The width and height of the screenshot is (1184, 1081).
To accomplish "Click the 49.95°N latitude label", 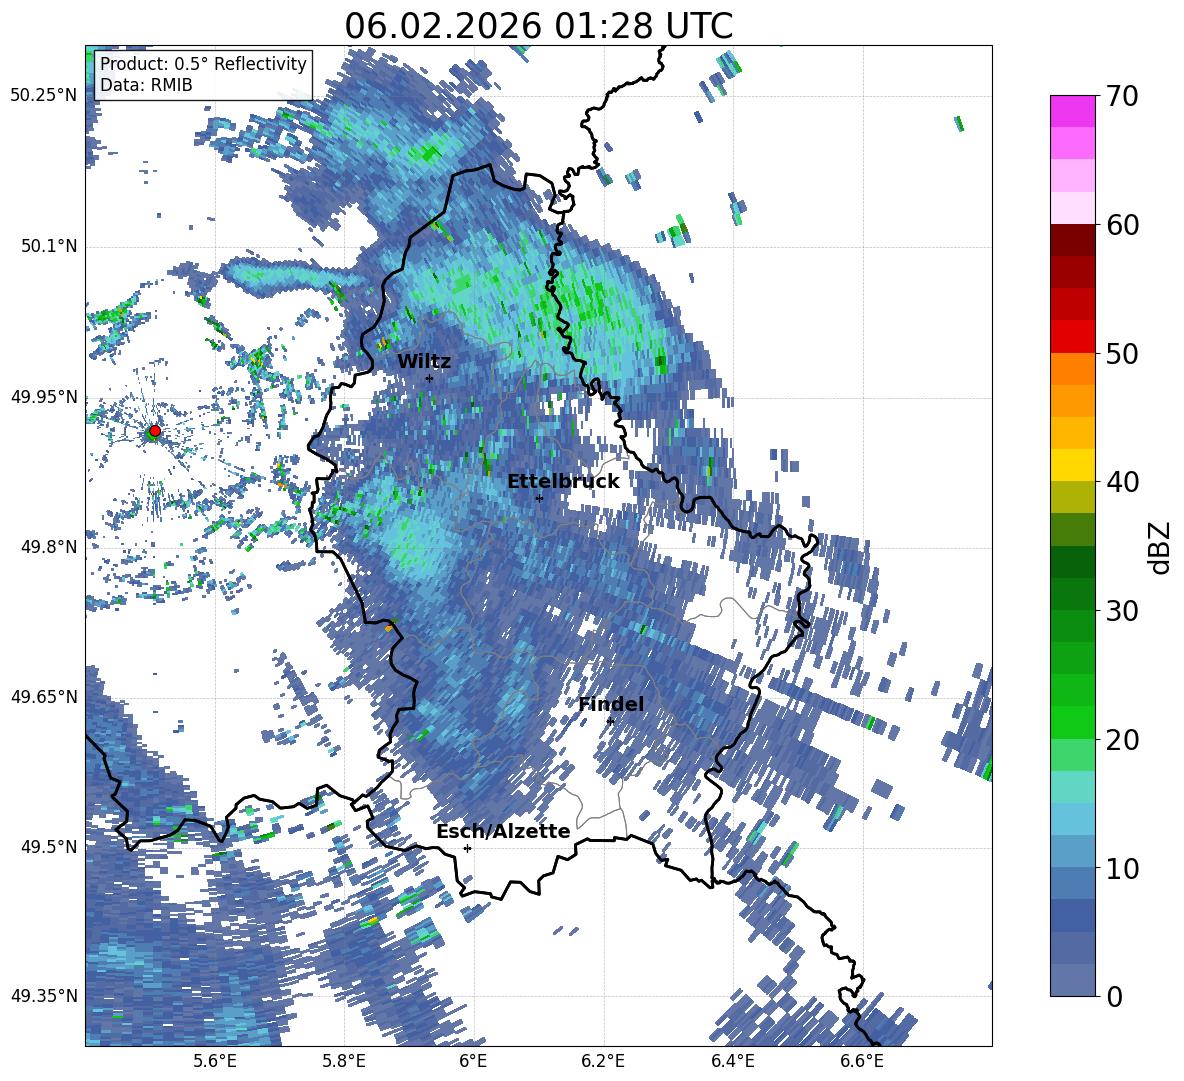I will (x=44, y=396).
